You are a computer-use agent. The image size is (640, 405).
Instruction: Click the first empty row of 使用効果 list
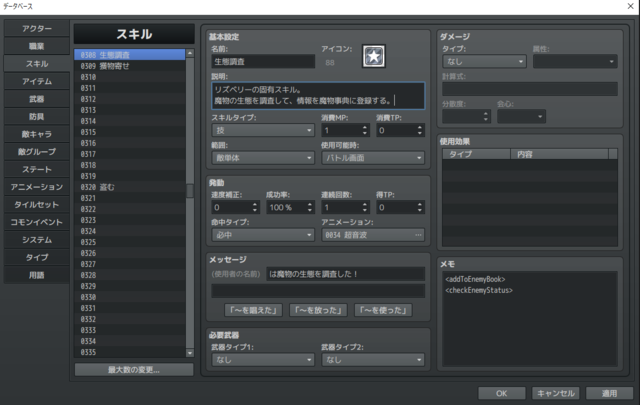point(530,165)
